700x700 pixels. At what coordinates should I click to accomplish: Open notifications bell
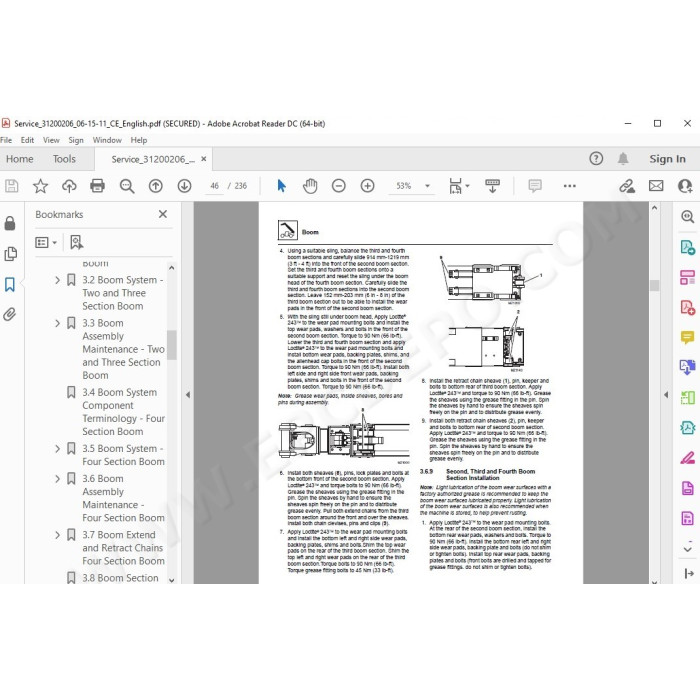coord(623,158)
